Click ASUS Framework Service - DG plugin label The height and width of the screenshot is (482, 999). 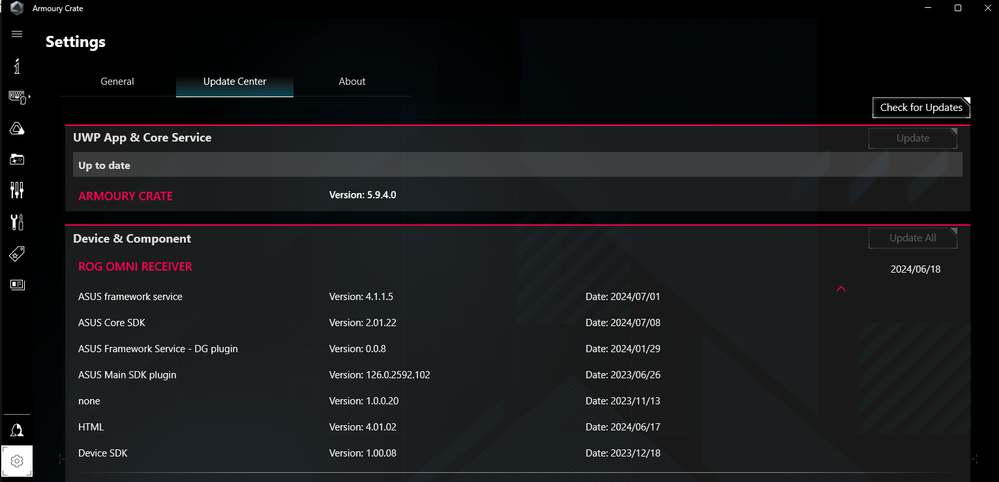(x=158, y=349)
